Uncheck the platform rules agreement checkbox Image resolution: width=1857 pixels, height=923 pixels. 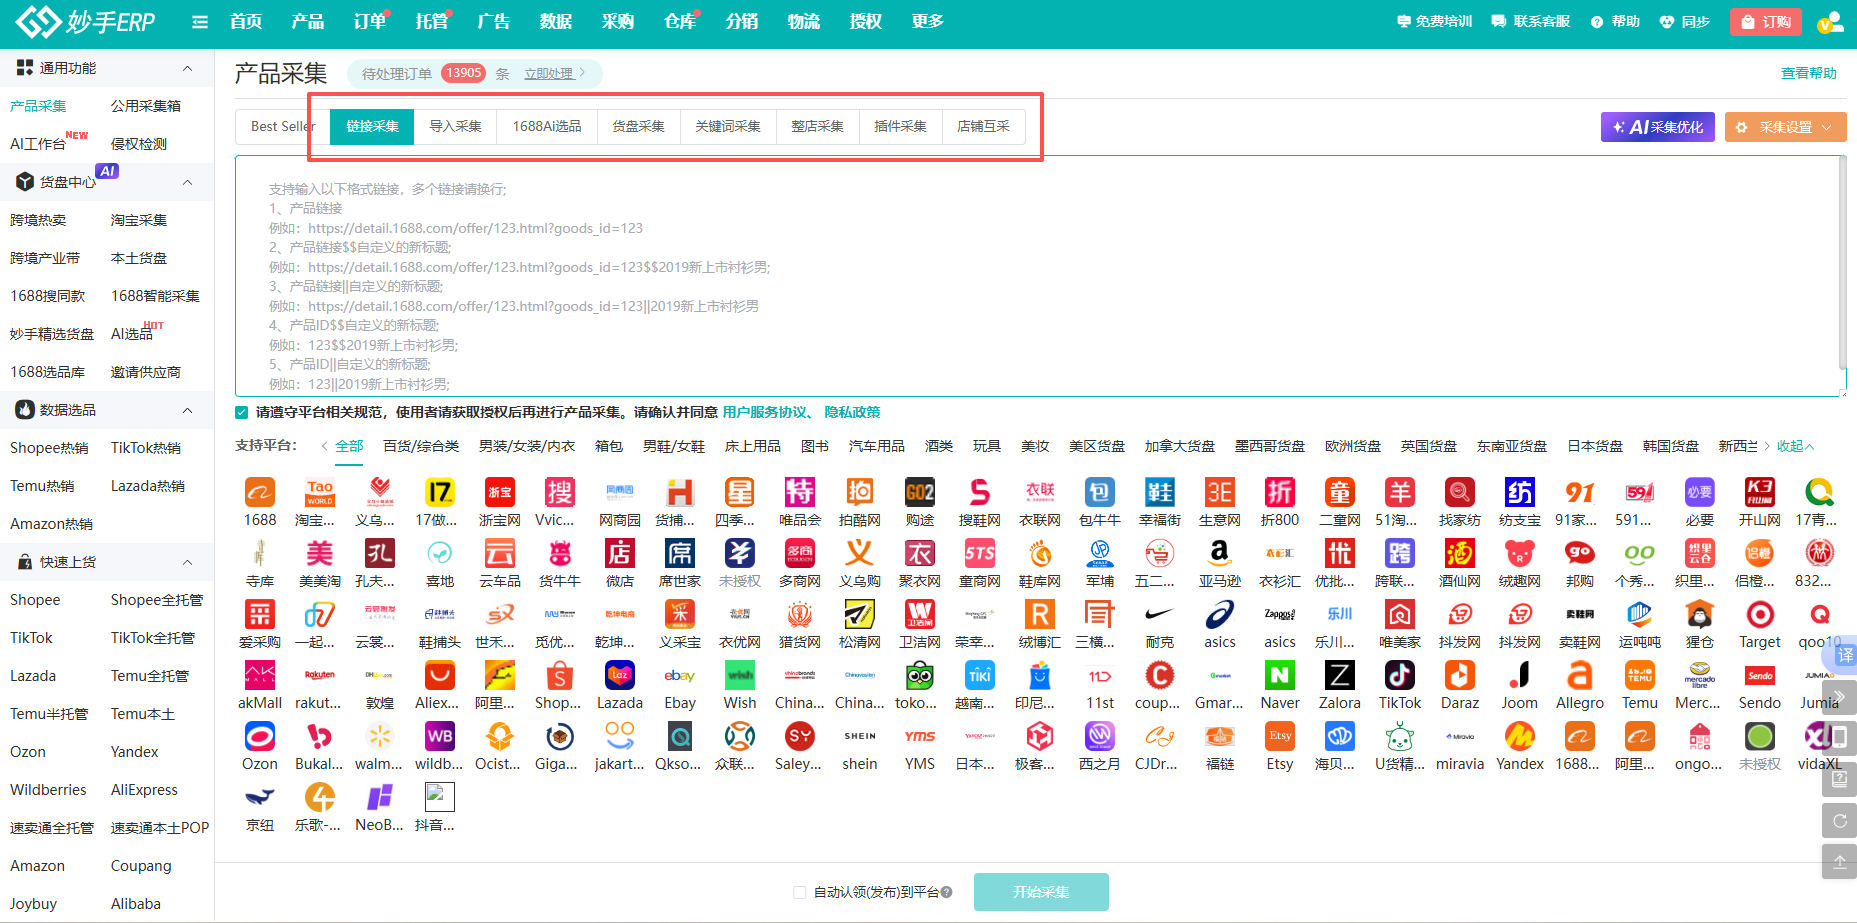click(242, 412)
